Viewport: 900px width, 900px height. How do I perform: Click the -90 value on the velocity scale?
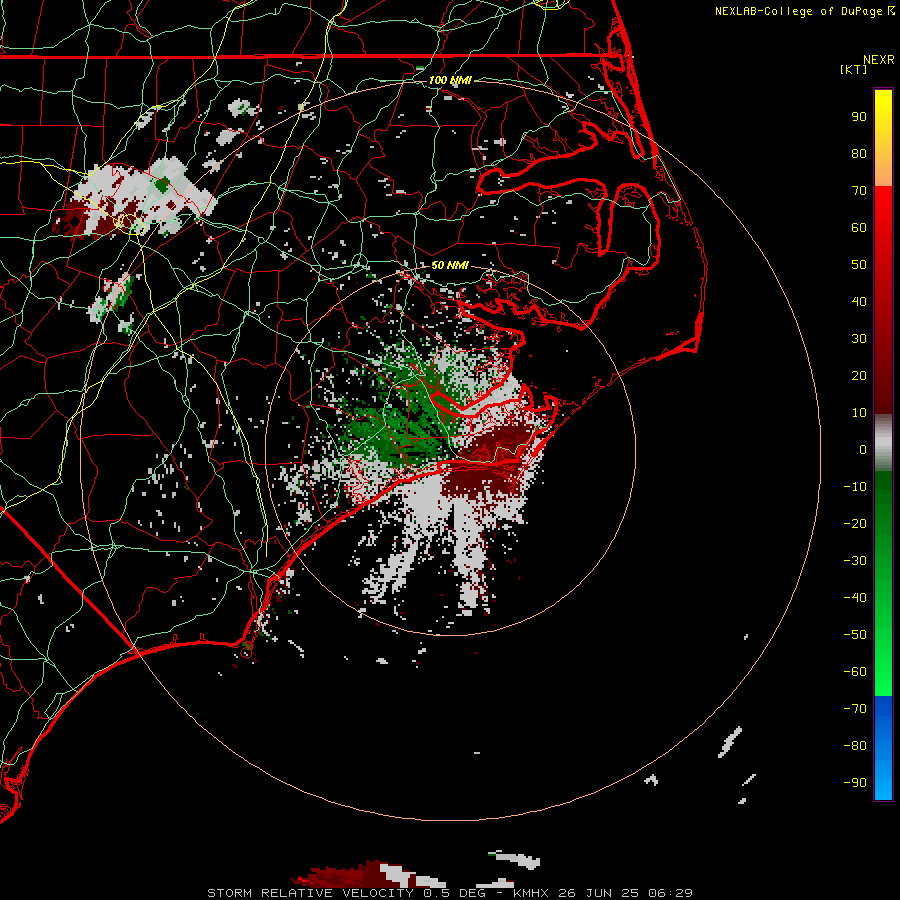pyautogui.click(x=855, y=783)
